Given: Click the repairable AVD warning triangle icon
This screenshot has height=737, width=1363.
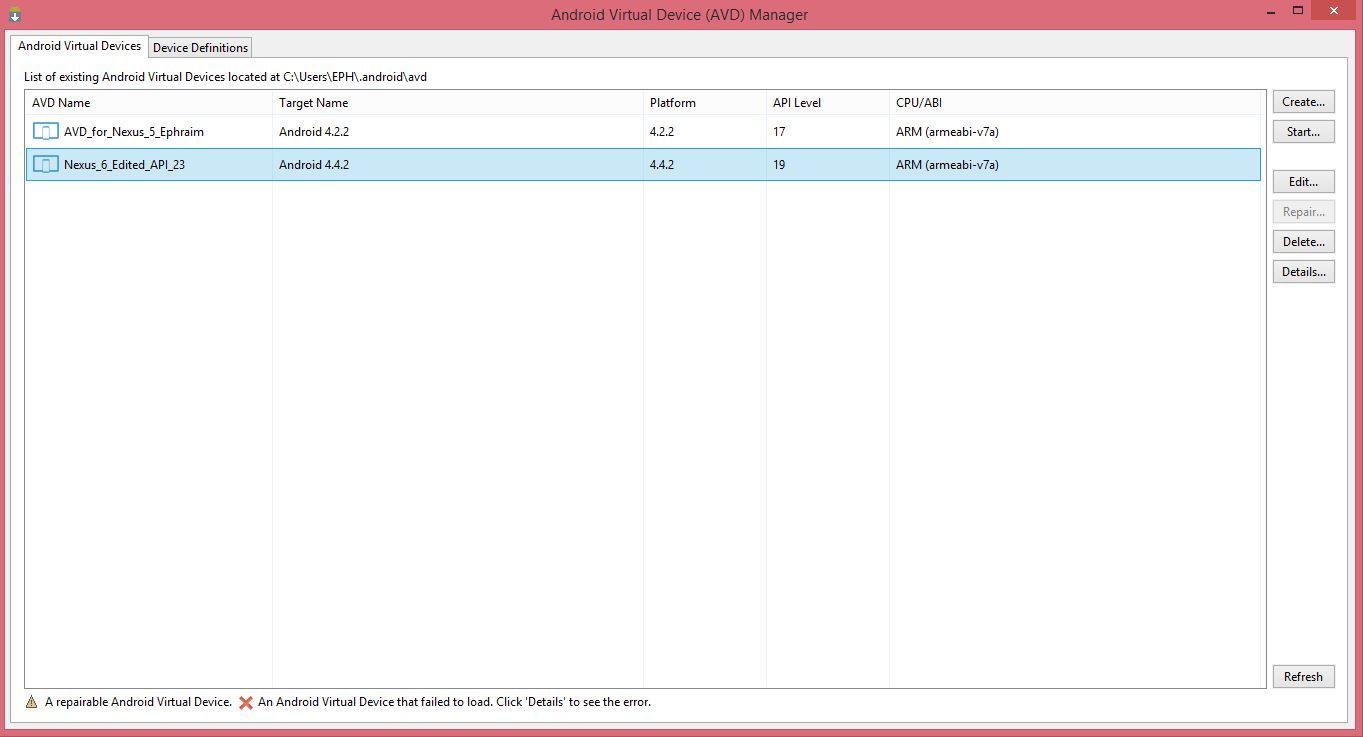Looking at the screenshot, I should pos(31,702).
